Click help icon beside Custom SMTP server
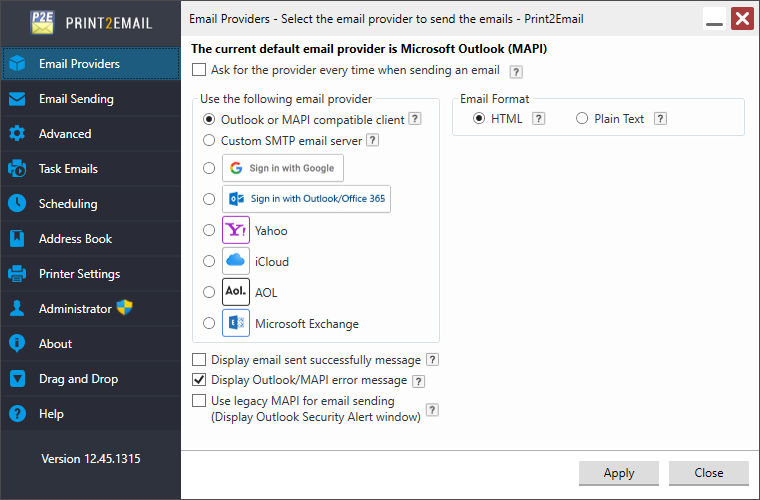Screen dimensions: 760x500 pos(372,141)
